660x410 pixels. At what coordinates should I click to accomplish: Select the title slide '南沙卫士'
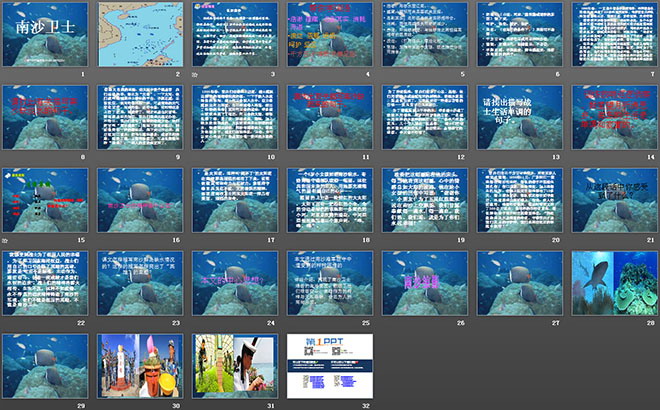[x=42, y=35]
